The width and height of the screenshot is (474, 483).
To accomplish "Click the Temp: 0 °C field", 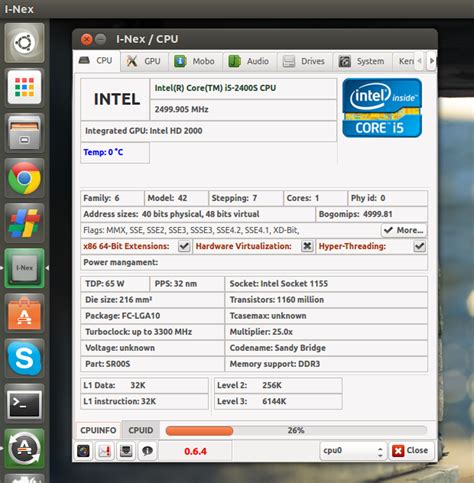I will pos(115,153).
